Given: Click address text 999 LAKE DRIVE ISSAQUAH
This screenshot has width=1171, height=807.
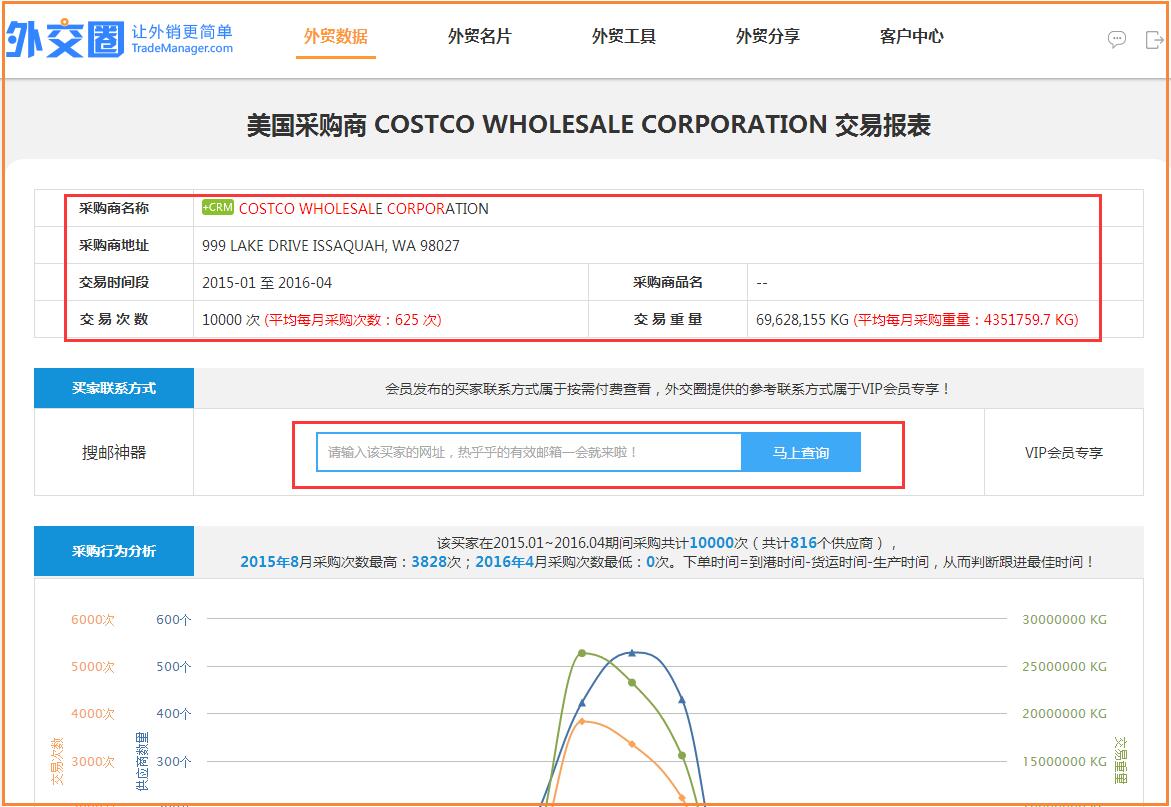Looking at the screenshot, I should [x=331, y=246].
